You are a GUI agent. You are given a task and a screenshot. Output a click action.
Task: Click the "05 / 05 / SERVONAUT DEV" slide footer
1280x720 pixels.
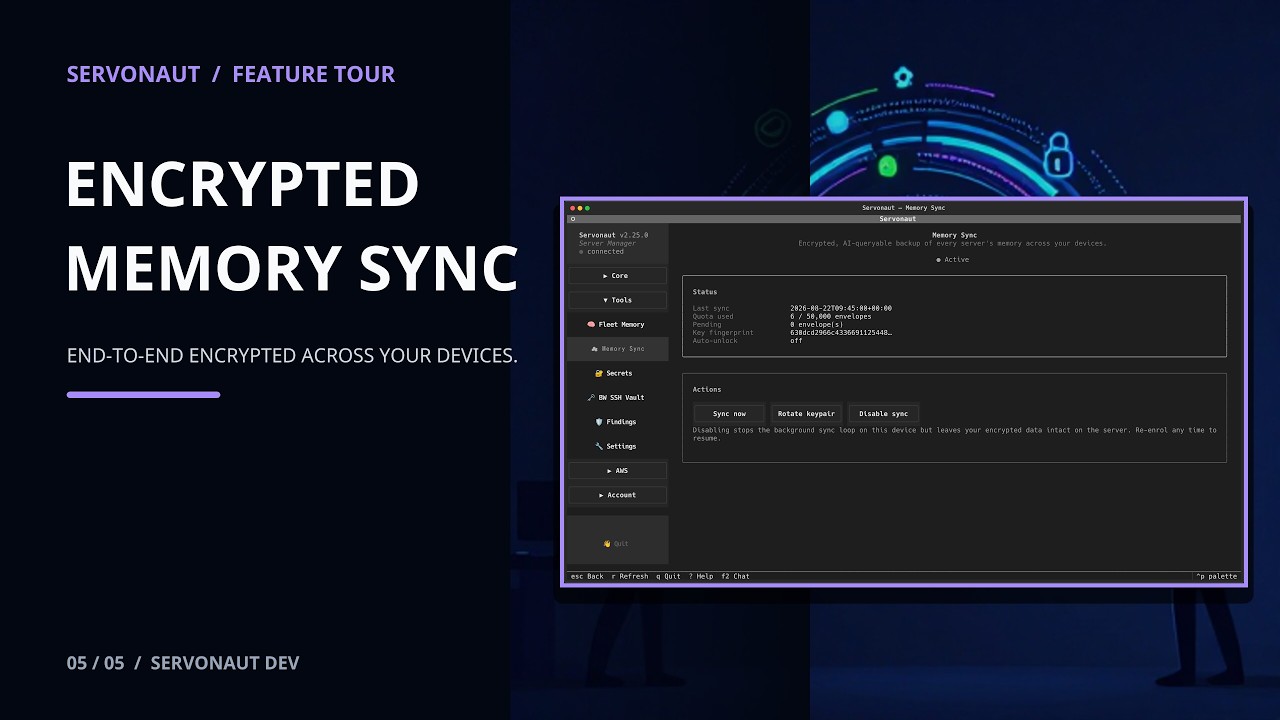point(183,663)
